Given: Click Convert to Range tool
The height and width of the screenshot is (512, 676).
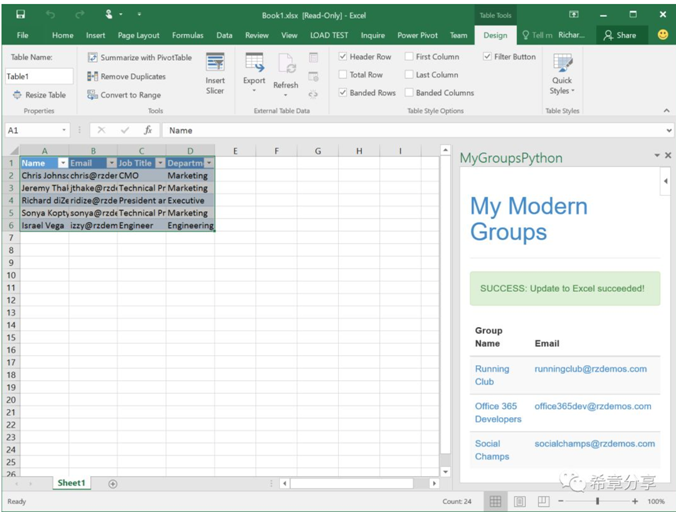Looking at the screenshot, I should pos(124,95).
